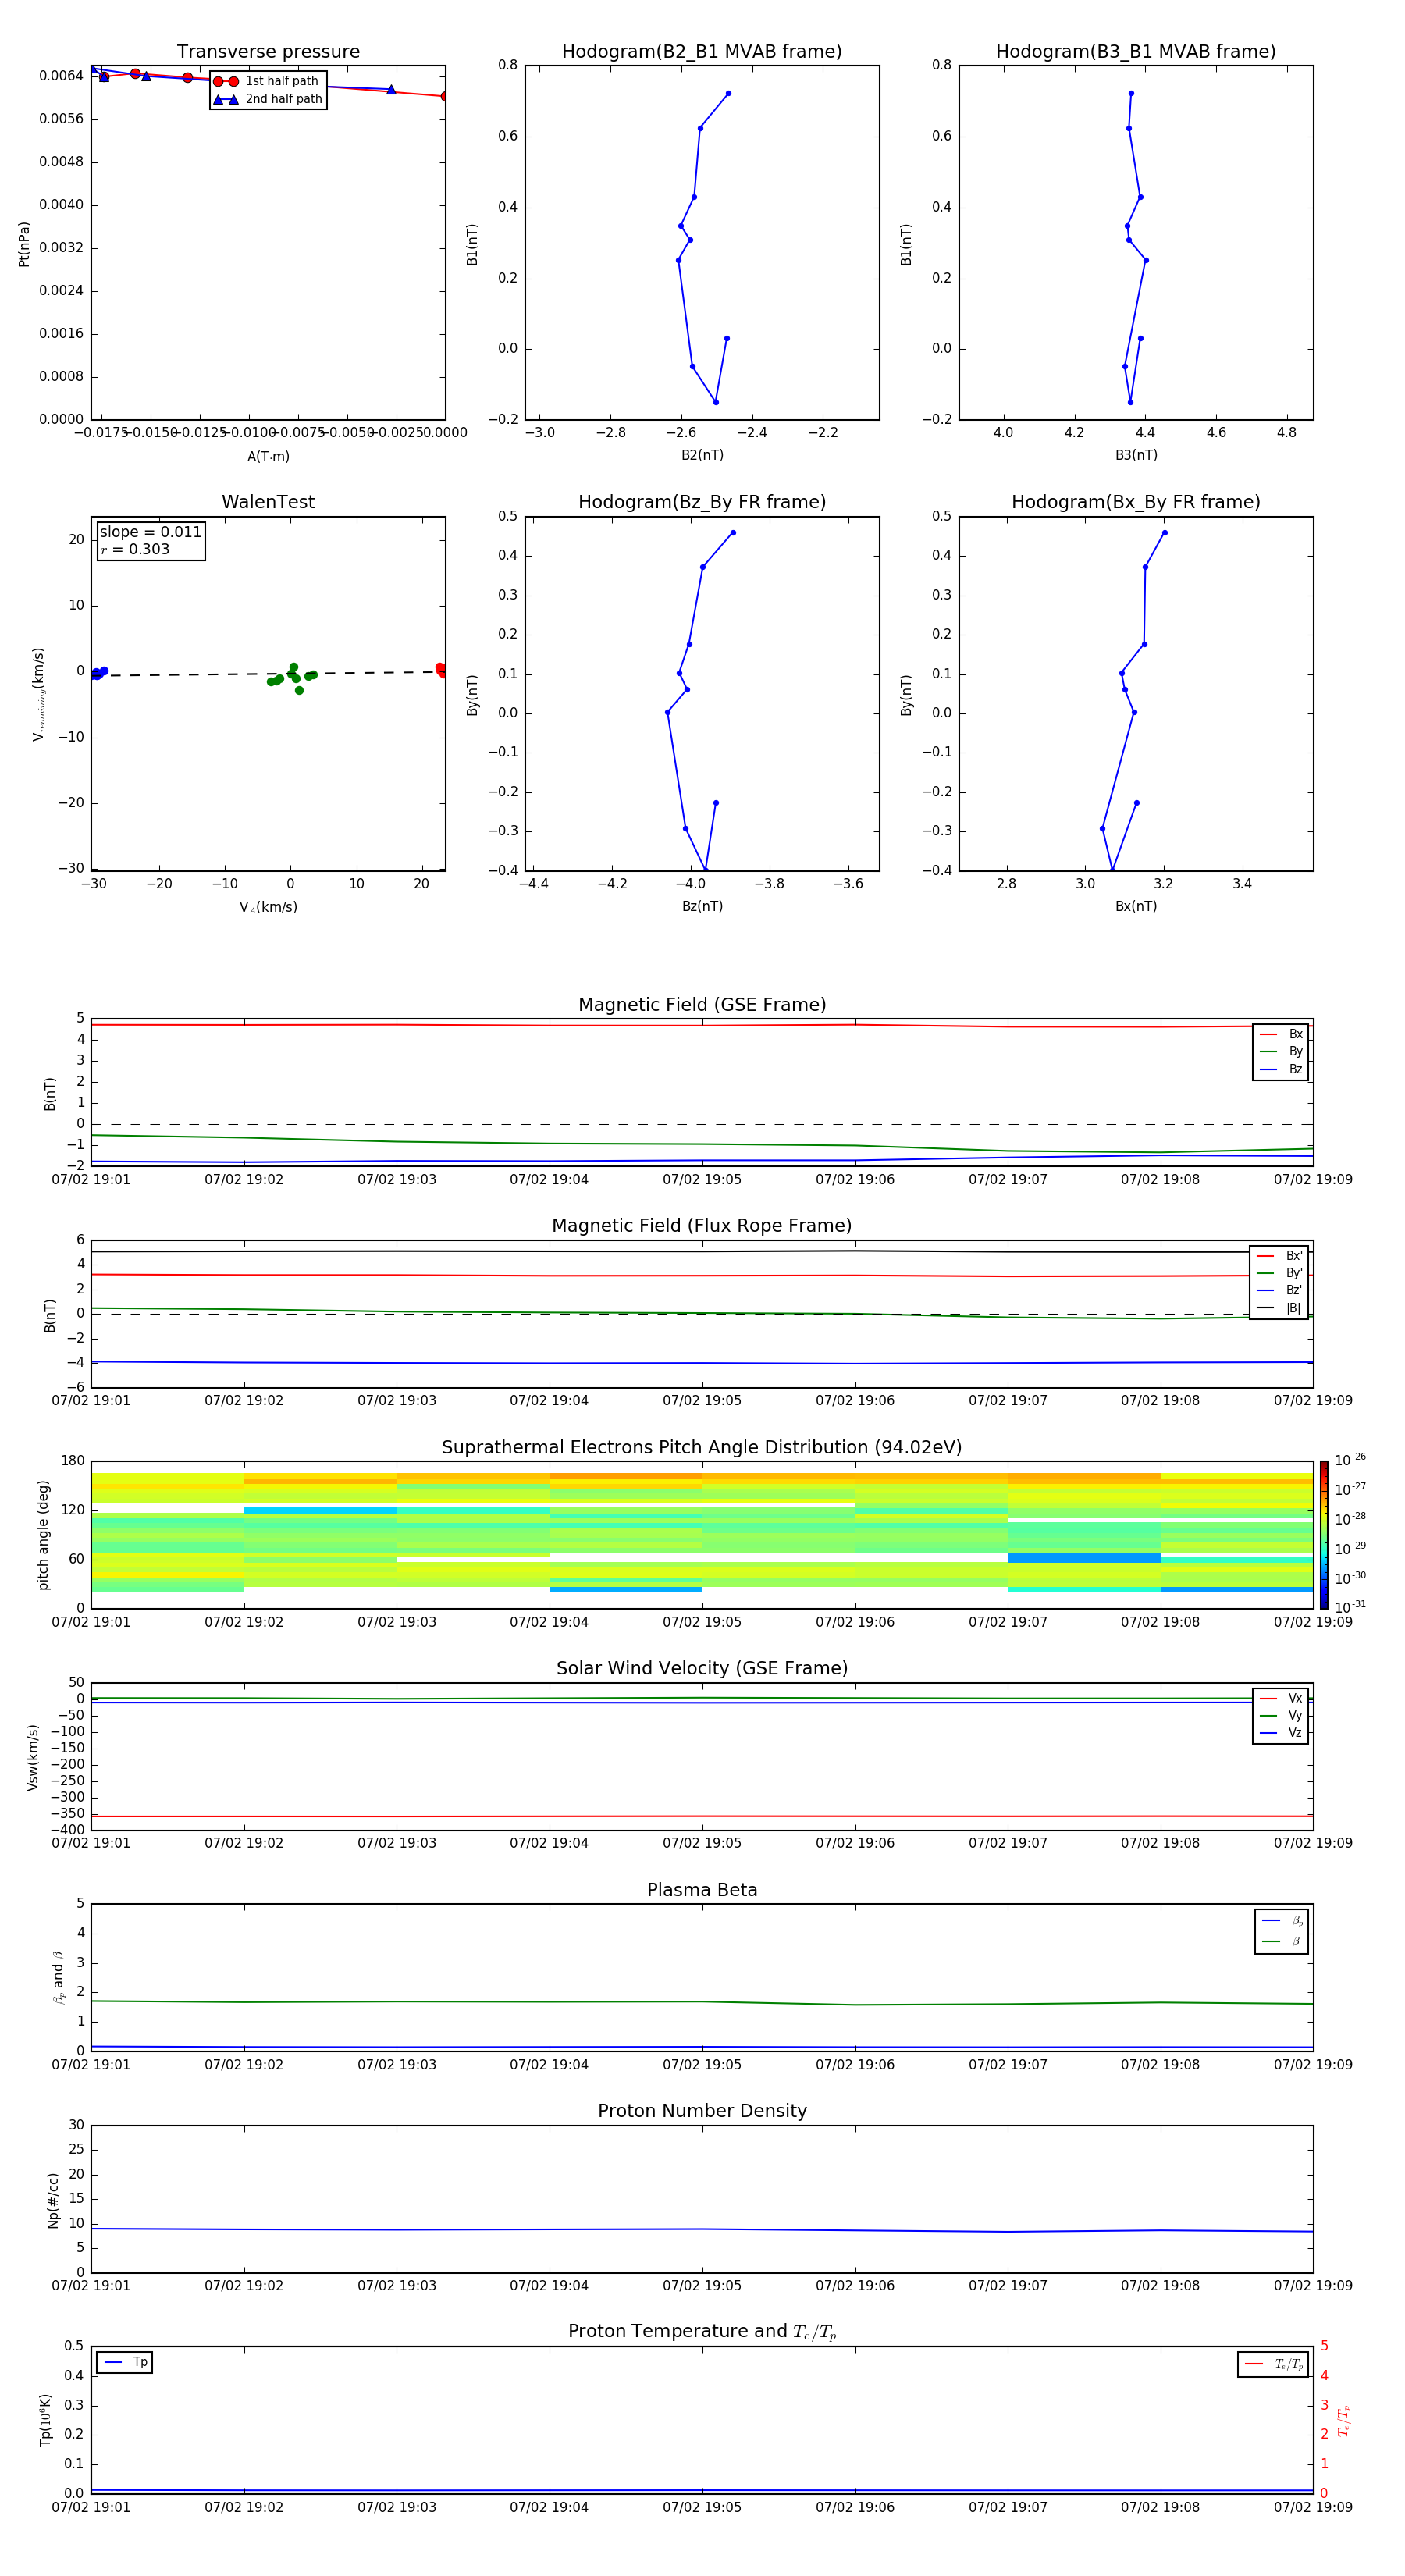
Task: Select "Bx" in the GSE magnetic field legend
Action: [1281, 1034]
